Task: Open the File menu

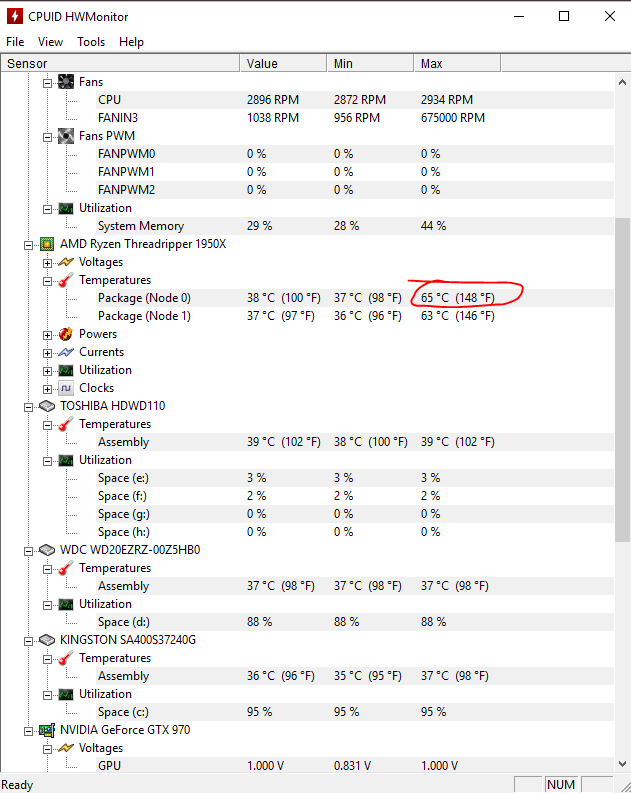Action: pos(15,42)
